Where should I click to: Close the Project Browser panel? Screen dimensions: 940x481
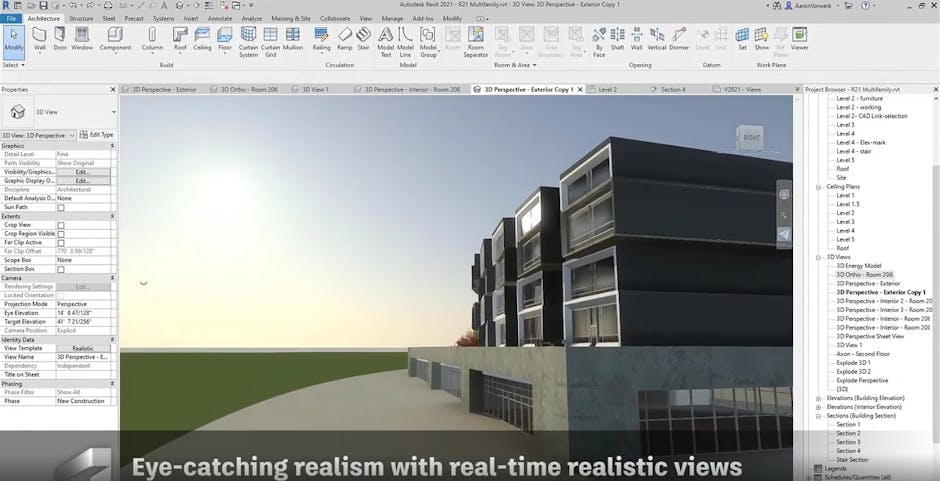[936, 89]
